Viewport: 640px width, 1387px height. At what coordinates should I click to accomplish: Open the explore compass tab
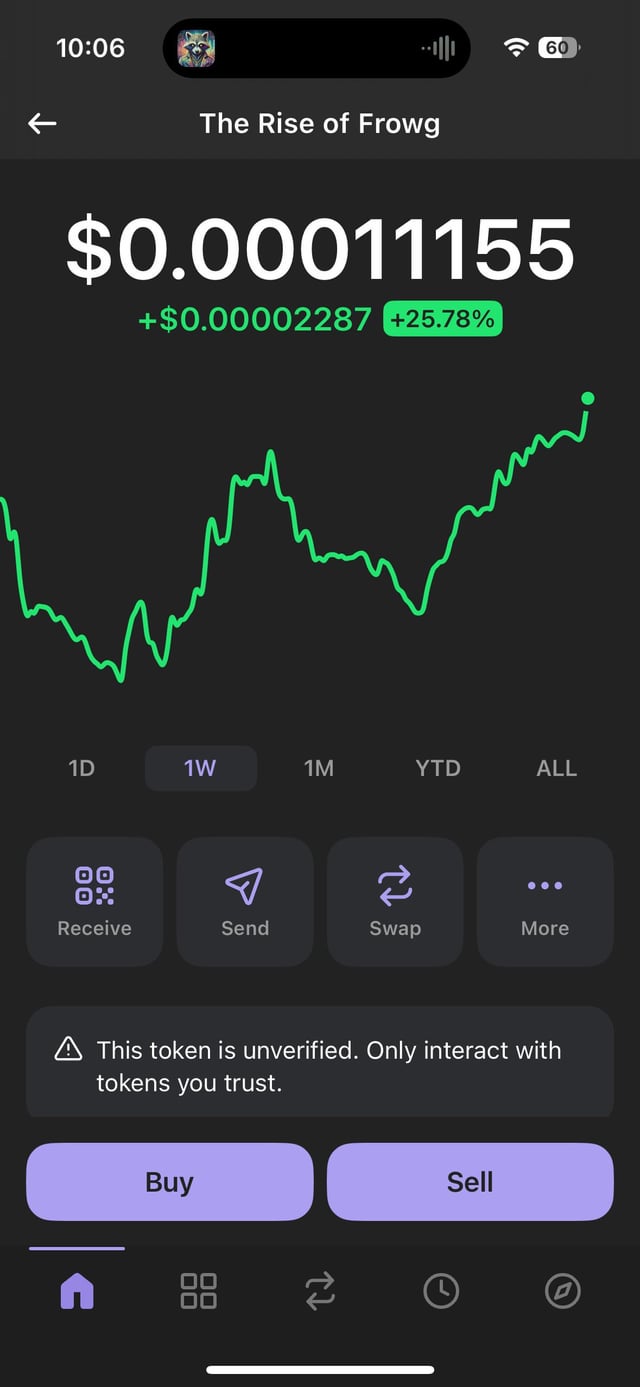562,1291
